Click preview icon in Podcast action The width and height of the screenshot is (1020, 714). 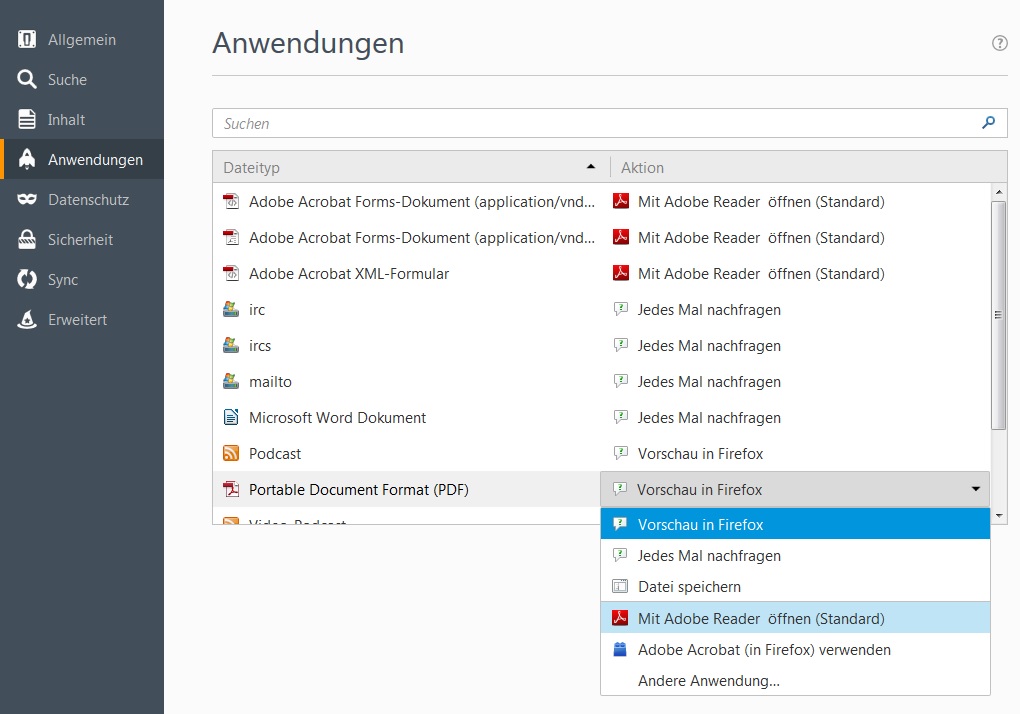pos(621,453)
